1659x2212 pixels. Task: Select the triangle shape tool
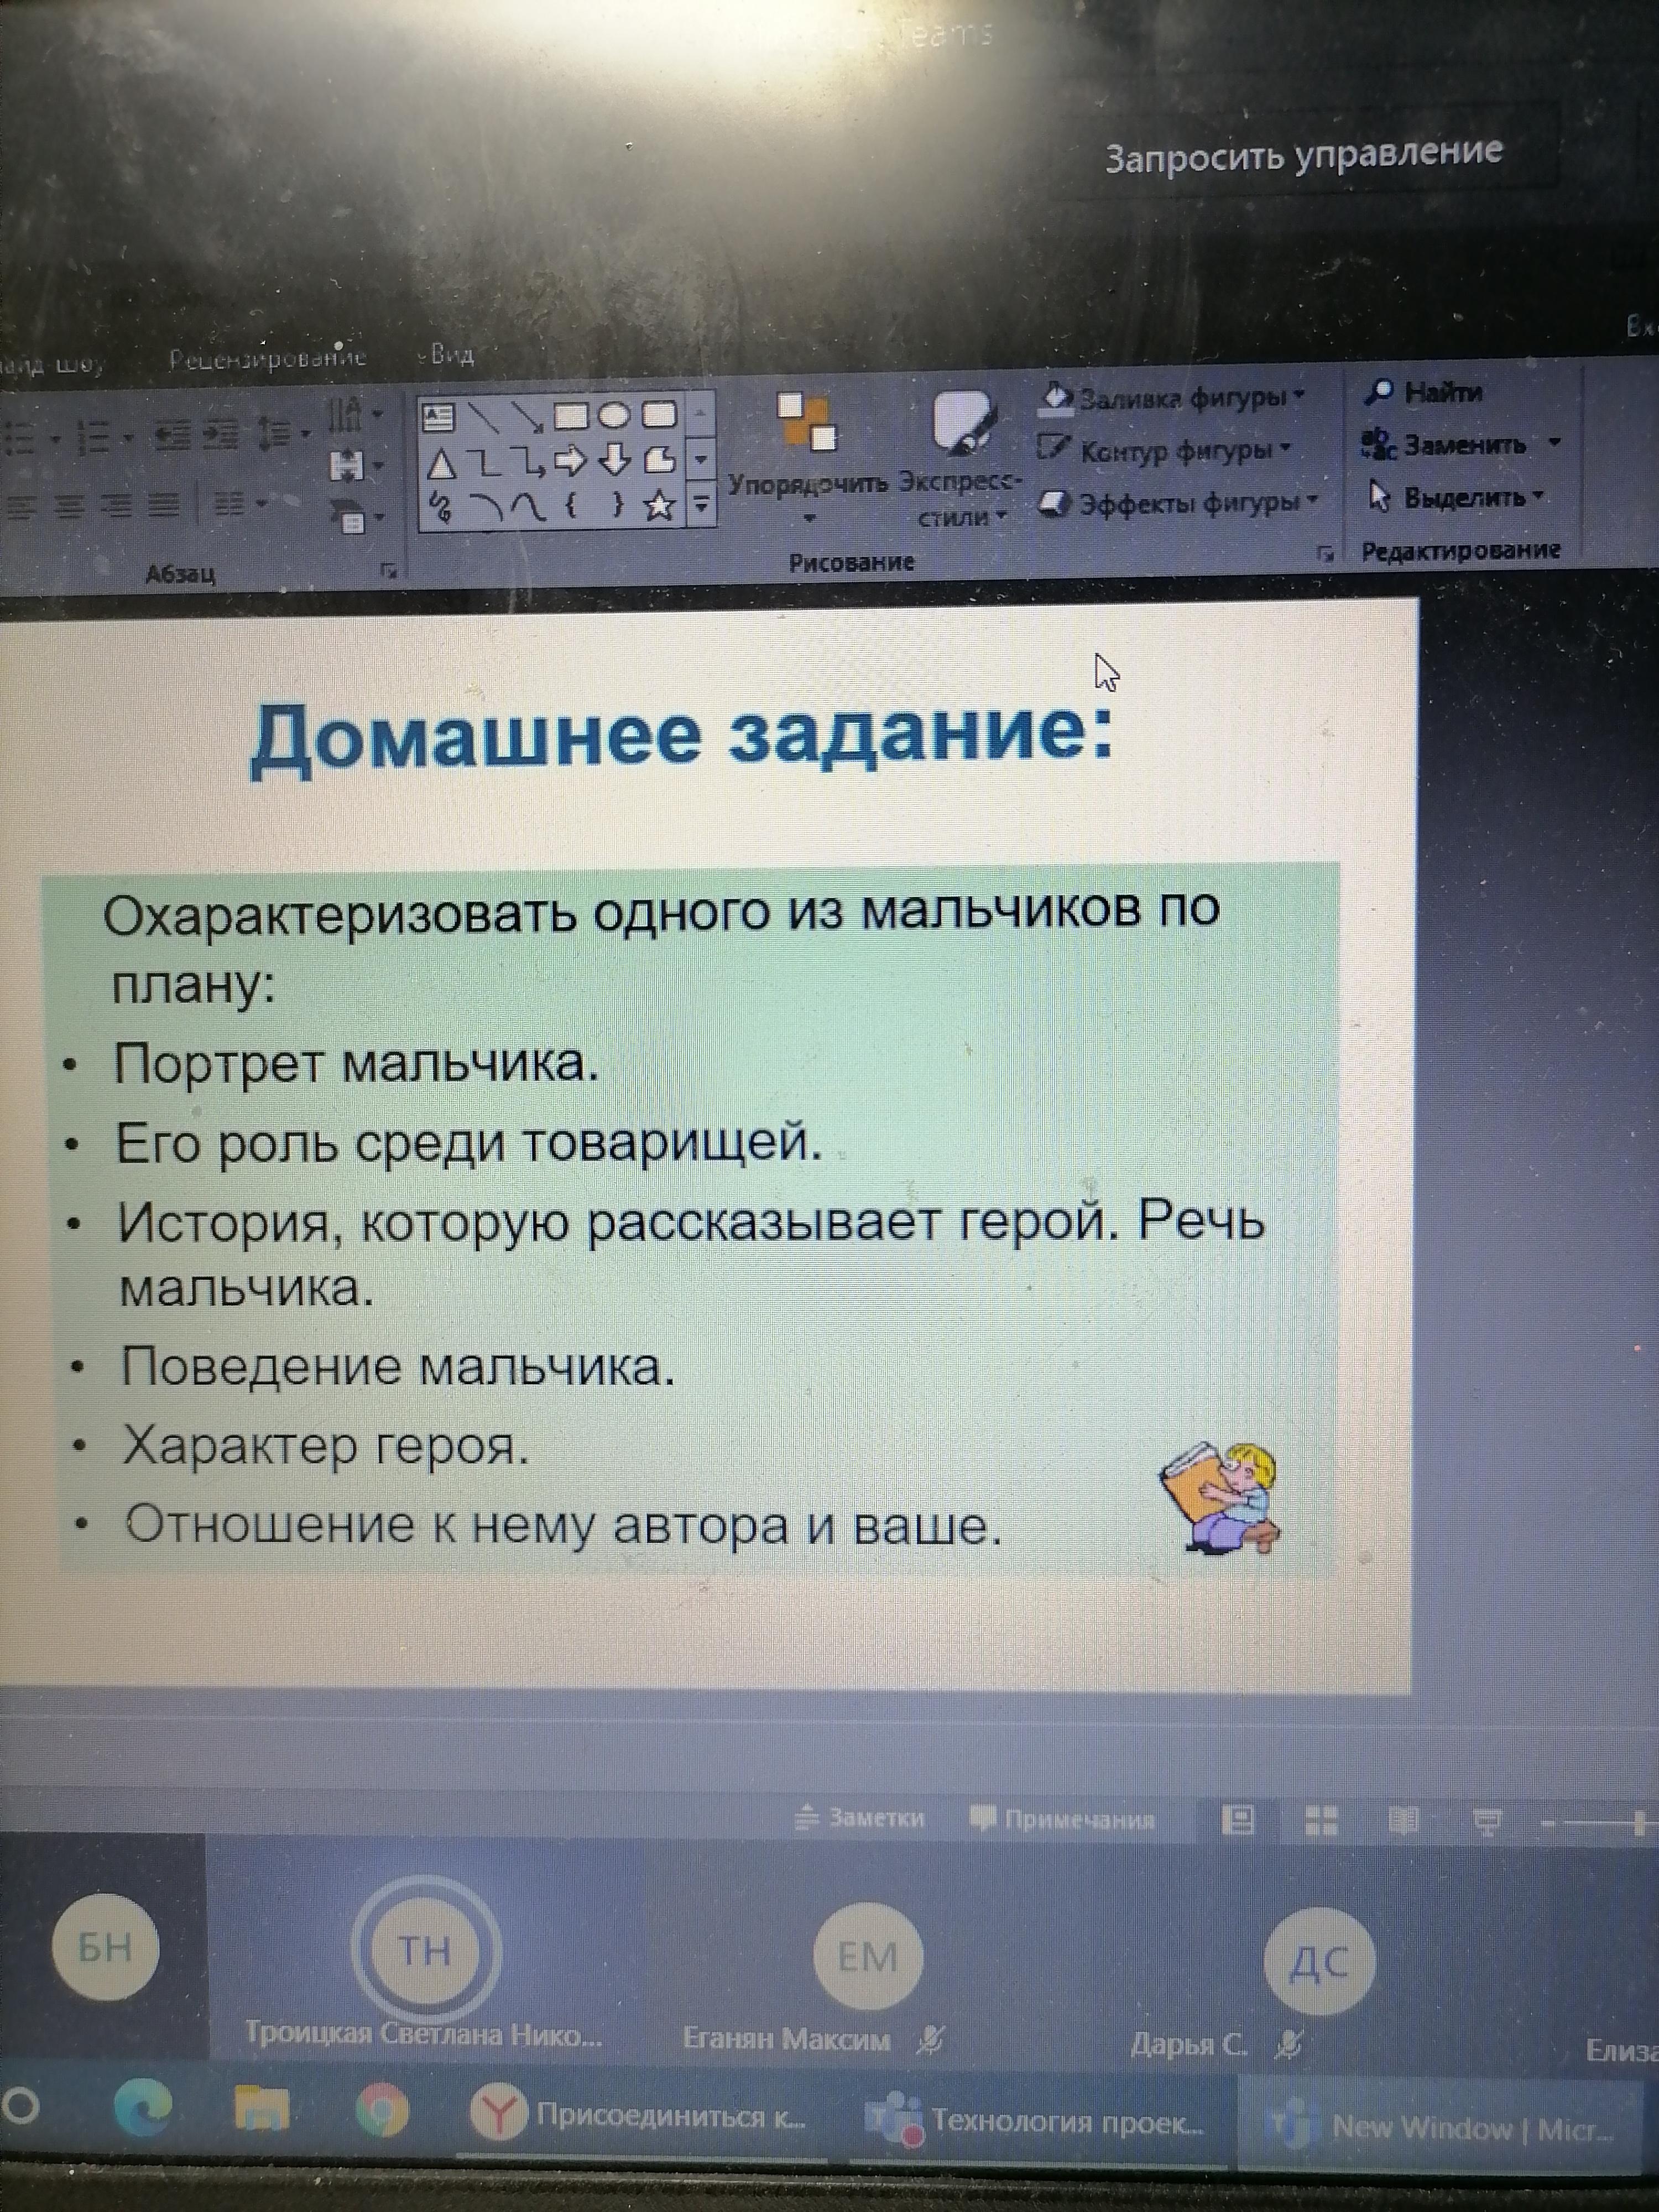pyautogui.click(x=441, y=464)
